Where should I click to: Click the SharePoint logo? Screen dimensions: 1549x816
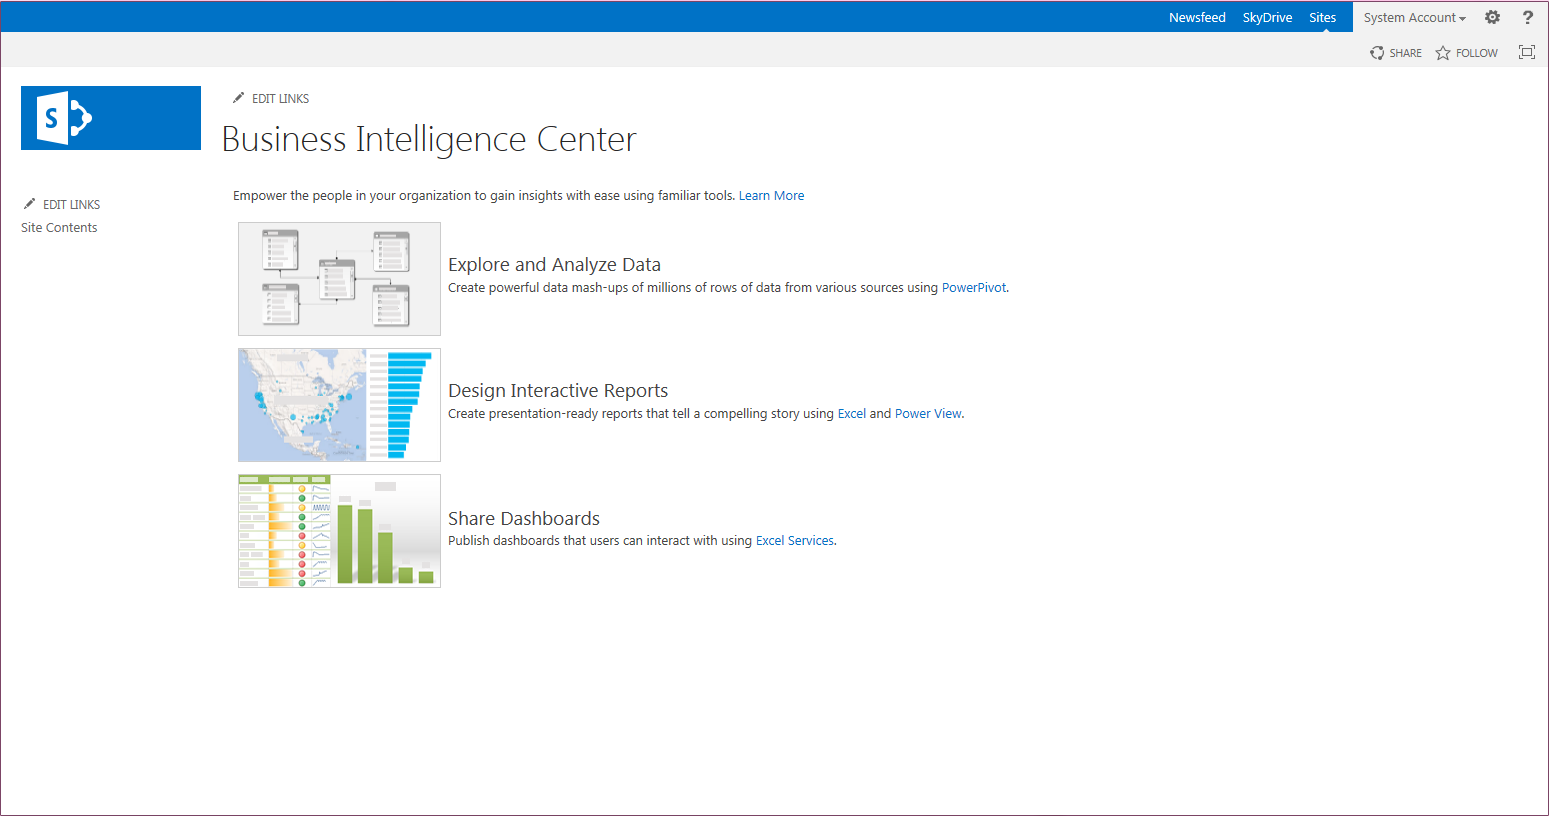(111, 118)
